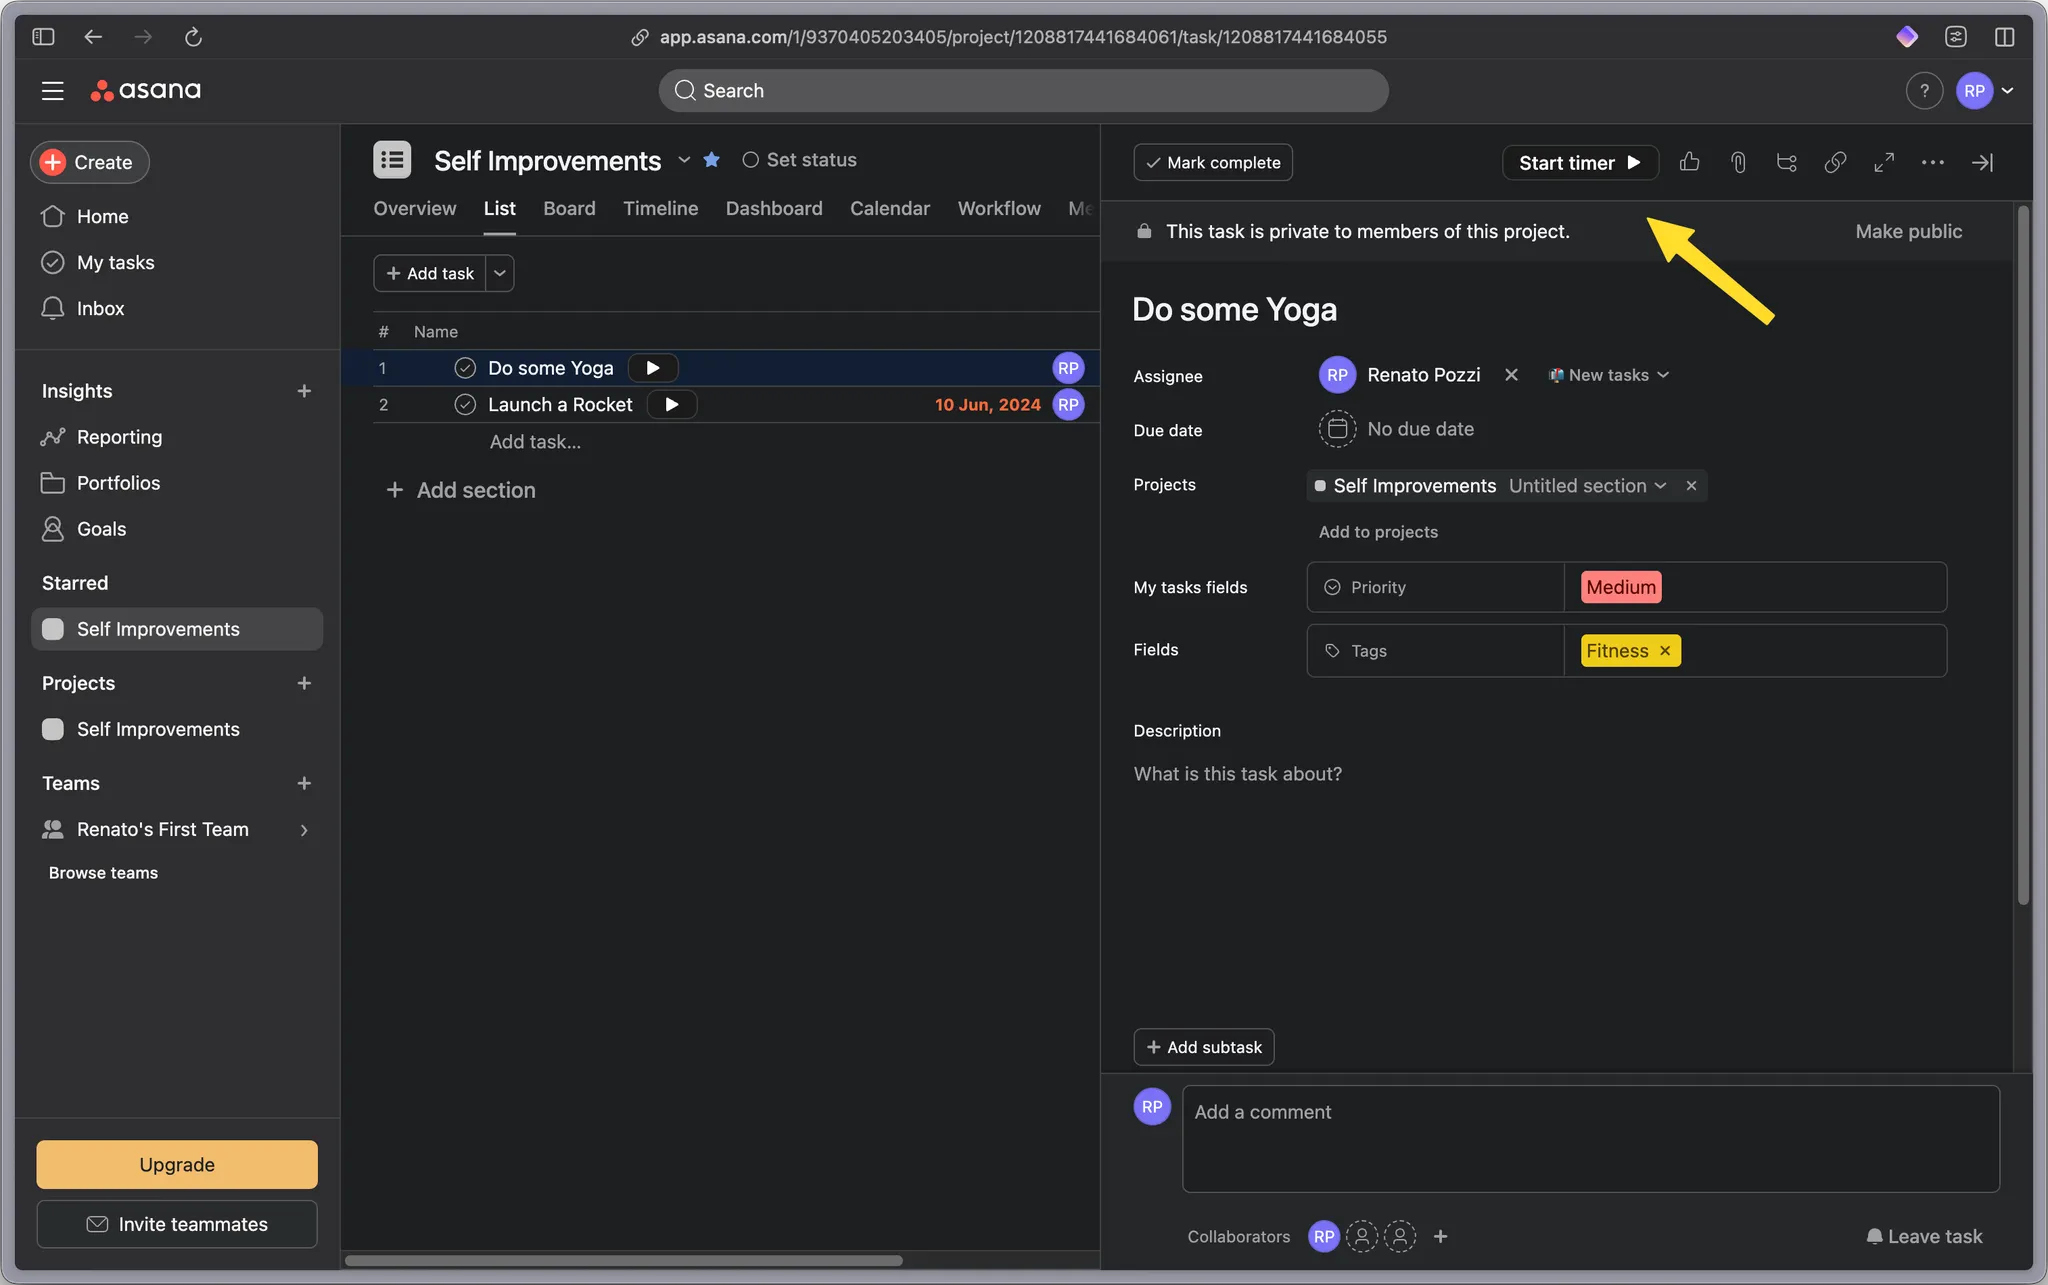The width and height of the screenshot is (2048, 1285).
Task: Close the task details pane arrow
Action: [1982, 162]
